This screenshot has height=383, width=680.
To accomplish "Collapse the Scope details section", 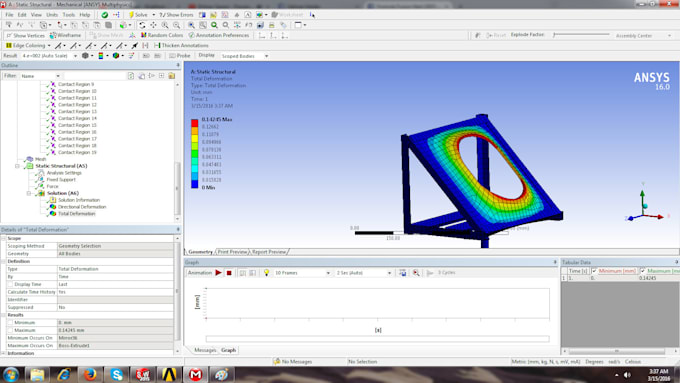I will [3, 239].
